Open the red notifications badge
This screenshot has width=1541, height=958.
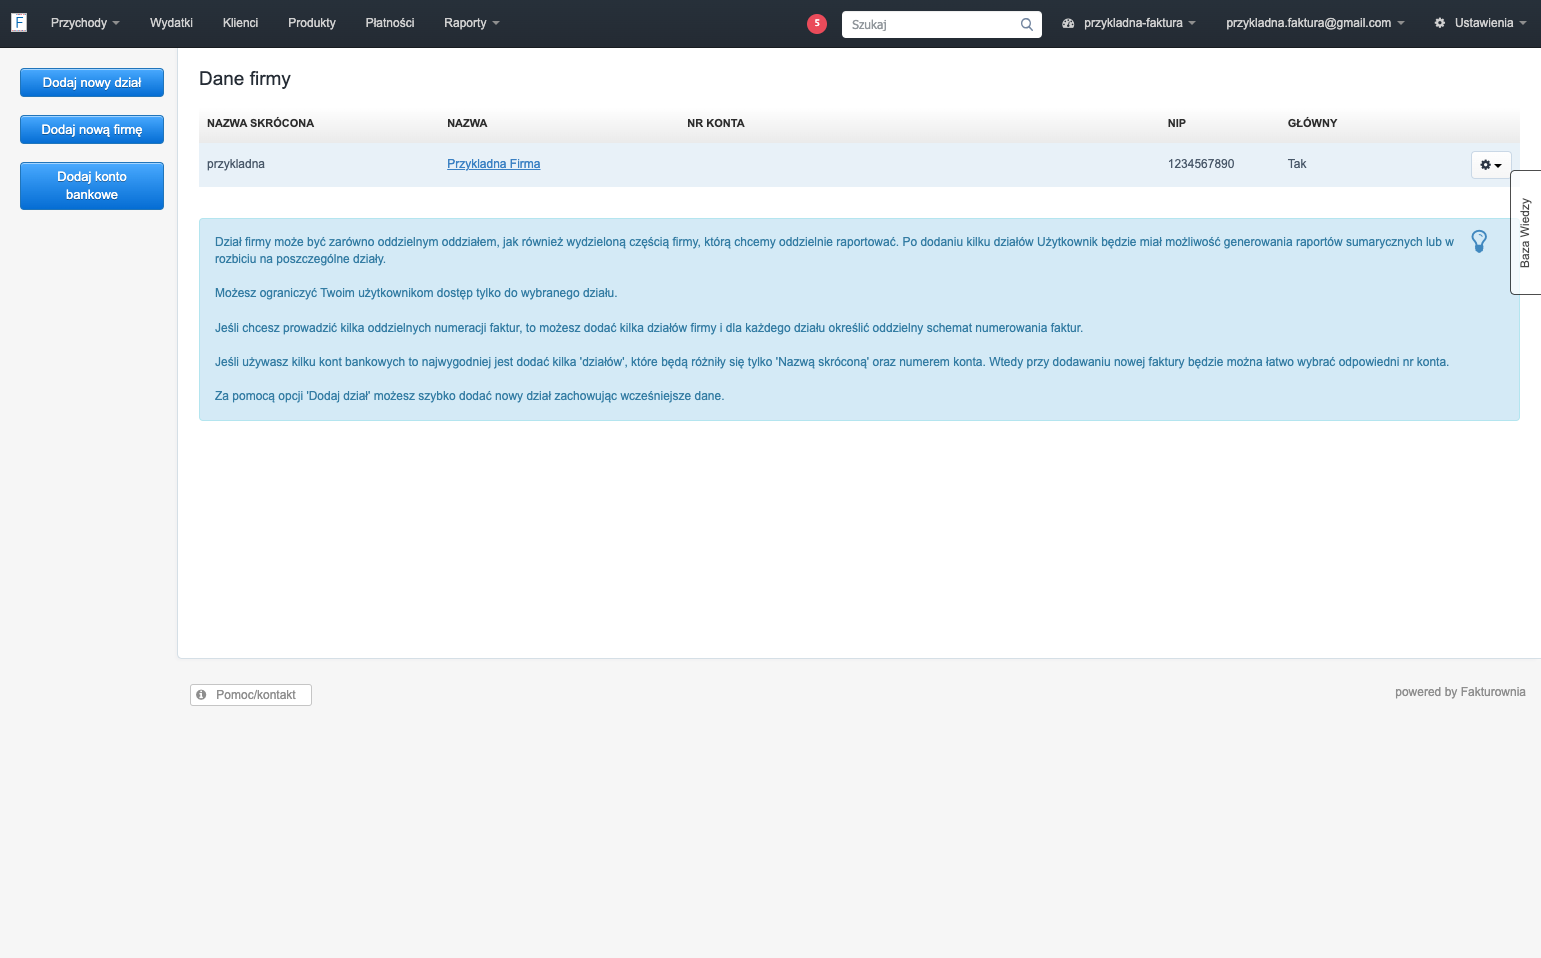[817, 23]
